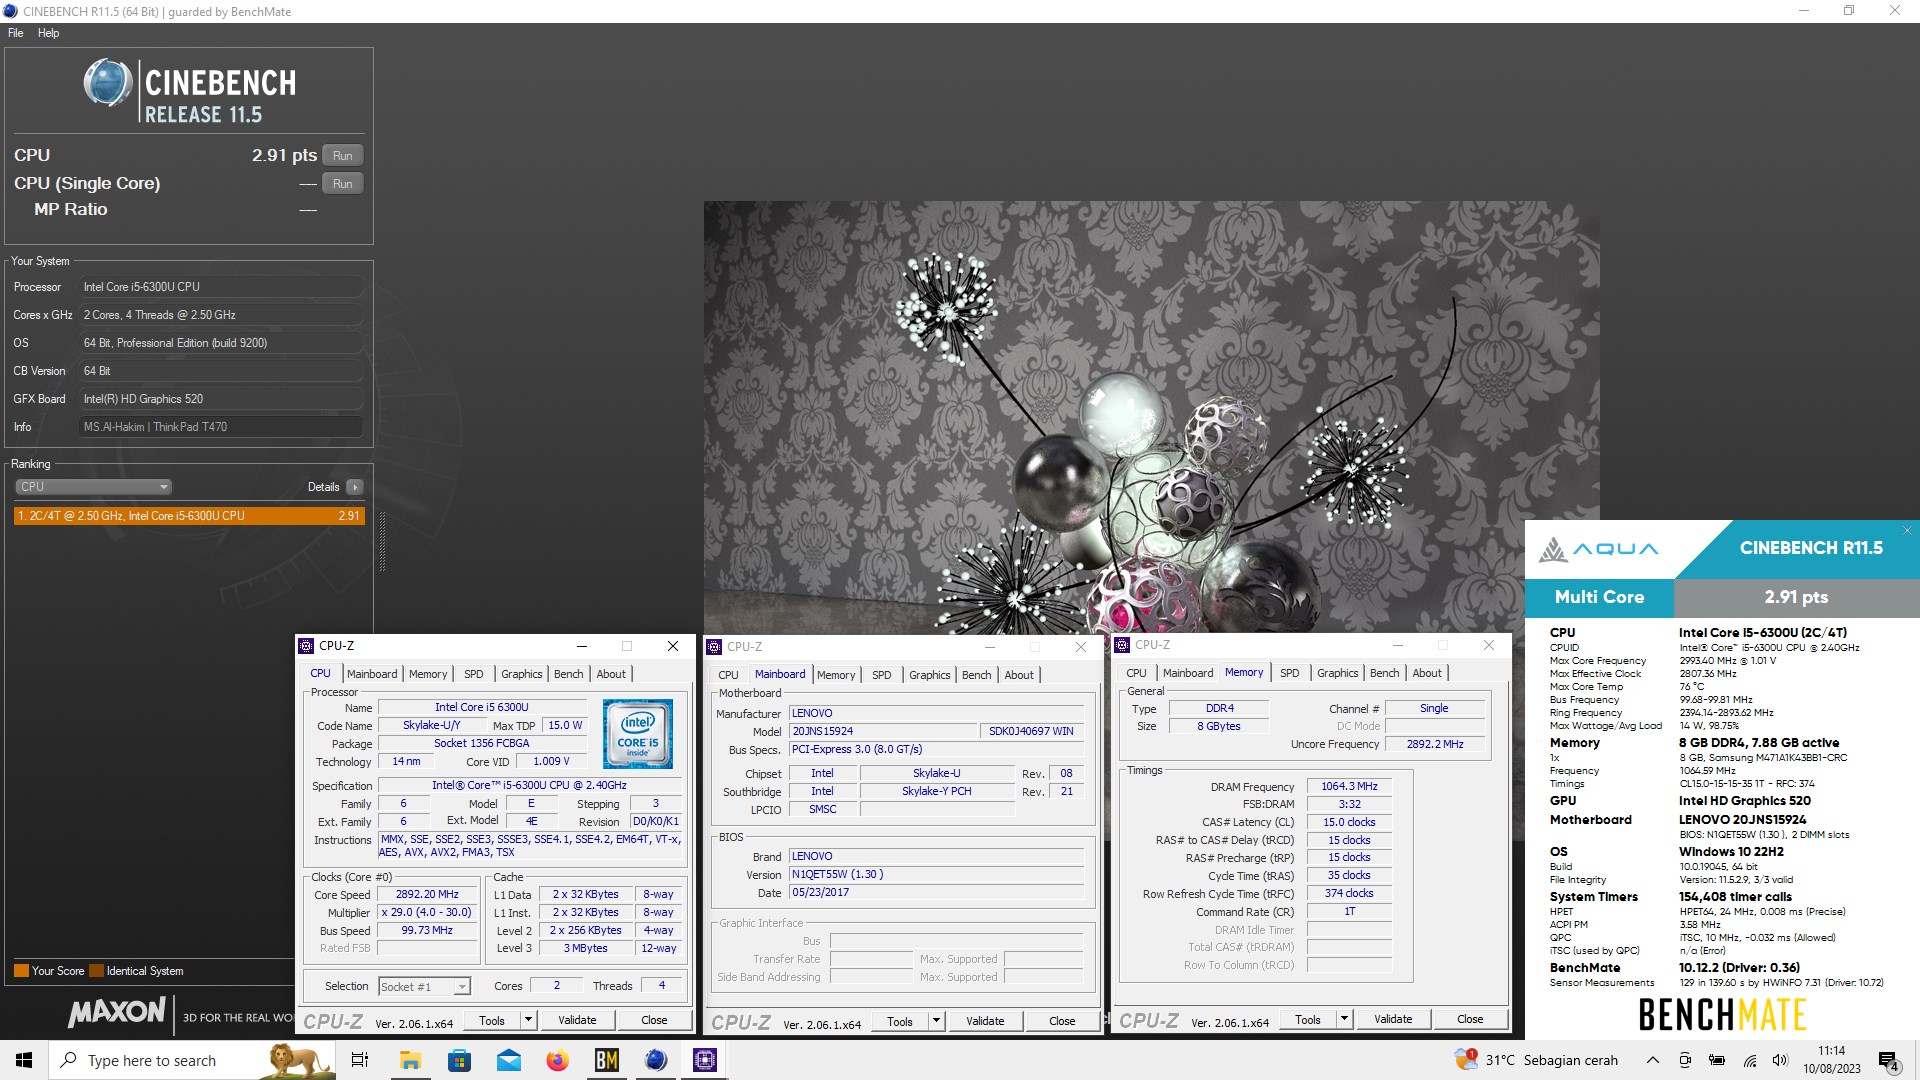Click the rendered Cinebench scene image
This screenshot has height=1080, width=1920.
pos(1151,417)
